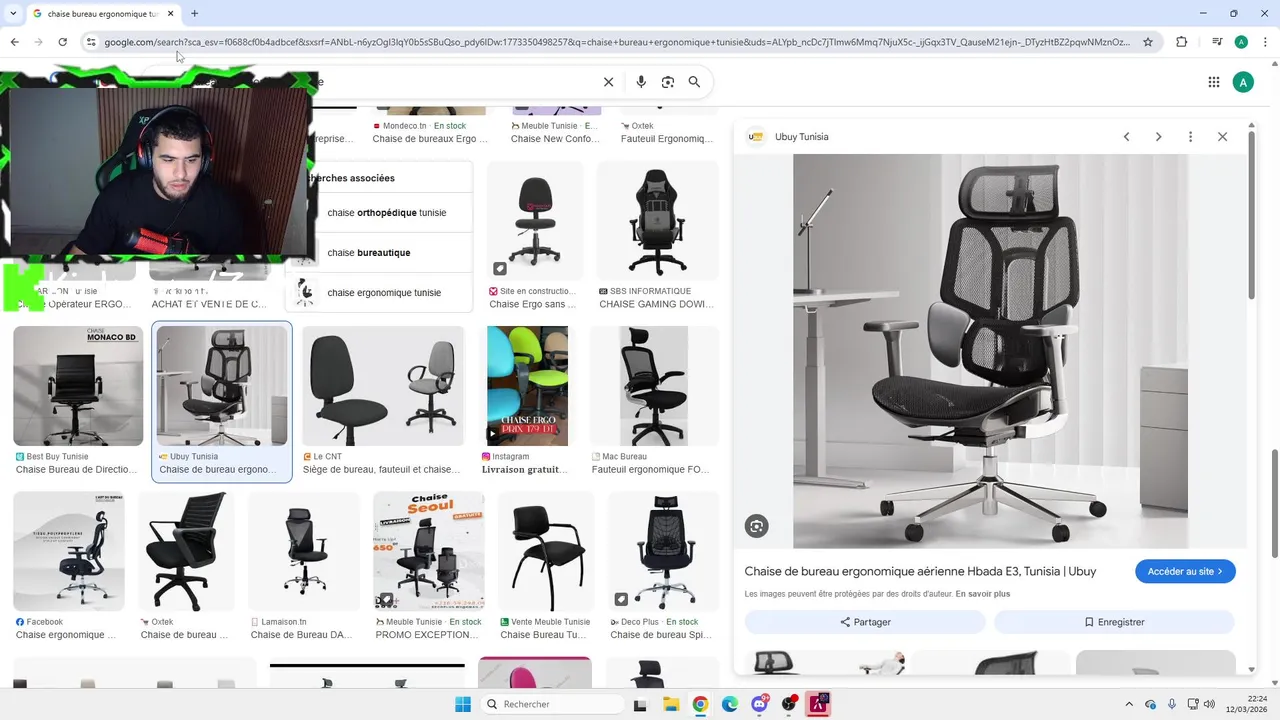Open Microsoft Edge from taskbar
The height and width of the screenshot is (720, 1280).
click(730, 704)
